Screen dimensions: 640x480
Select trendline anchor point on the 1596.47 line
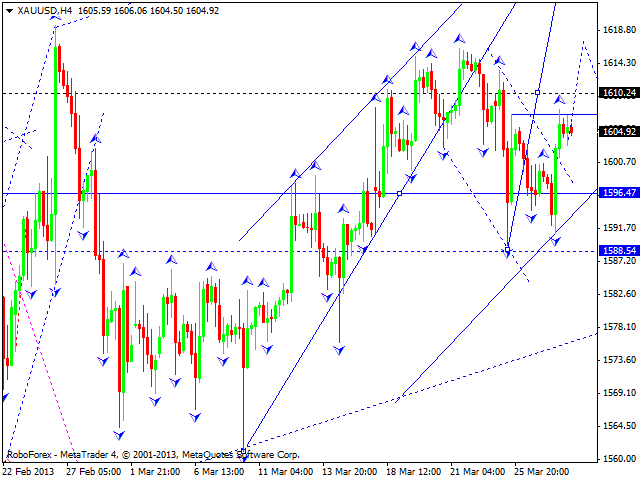[400, 193]
